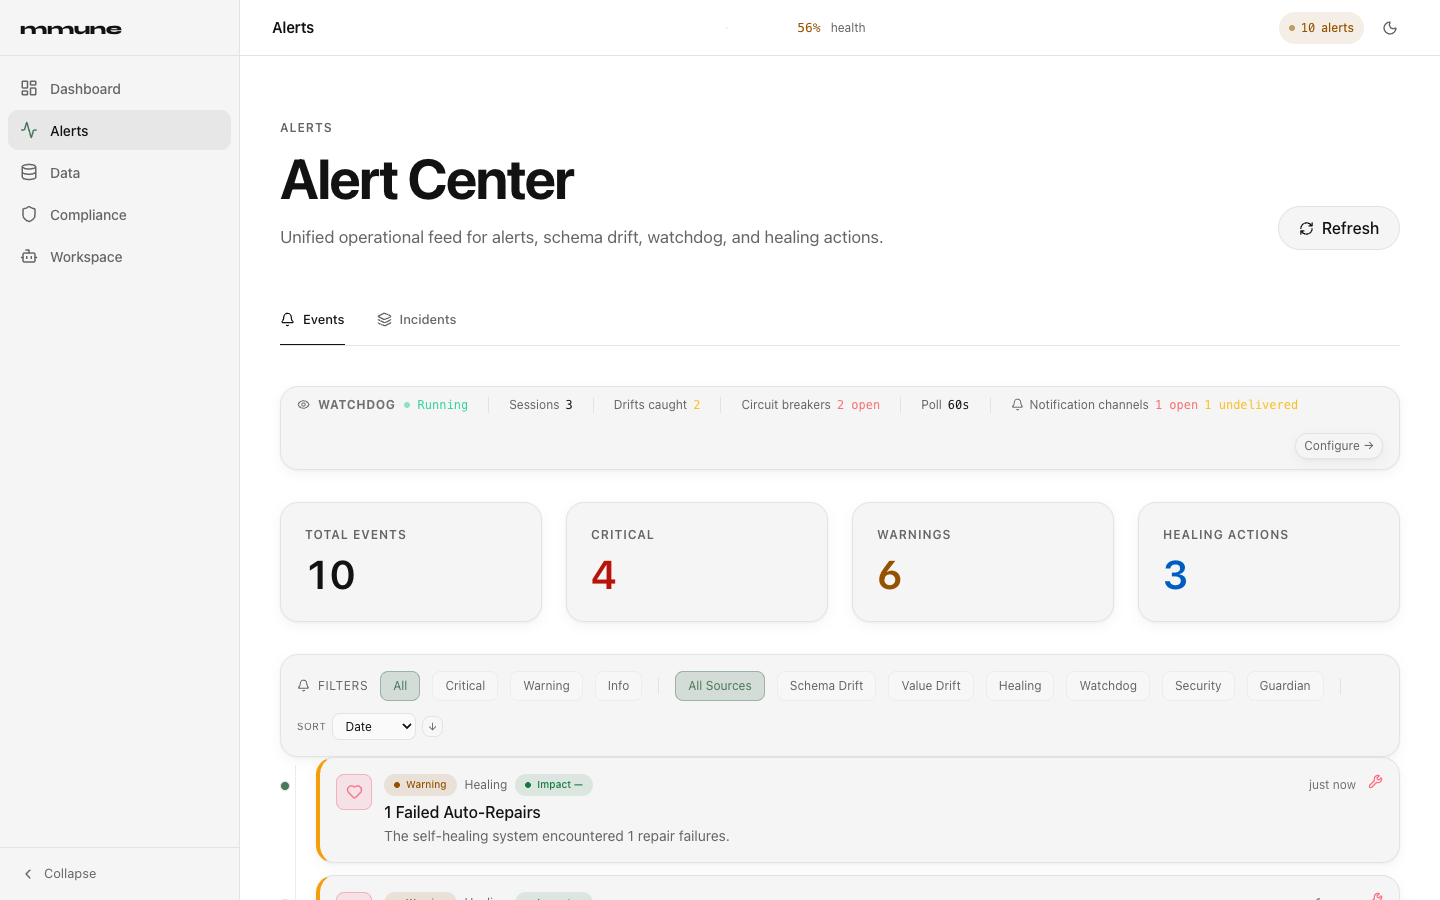Click Drifts caught 2 status
The width and height of the screenshot is (1440, 900).
pyautogui.click(x=657, y=405)
